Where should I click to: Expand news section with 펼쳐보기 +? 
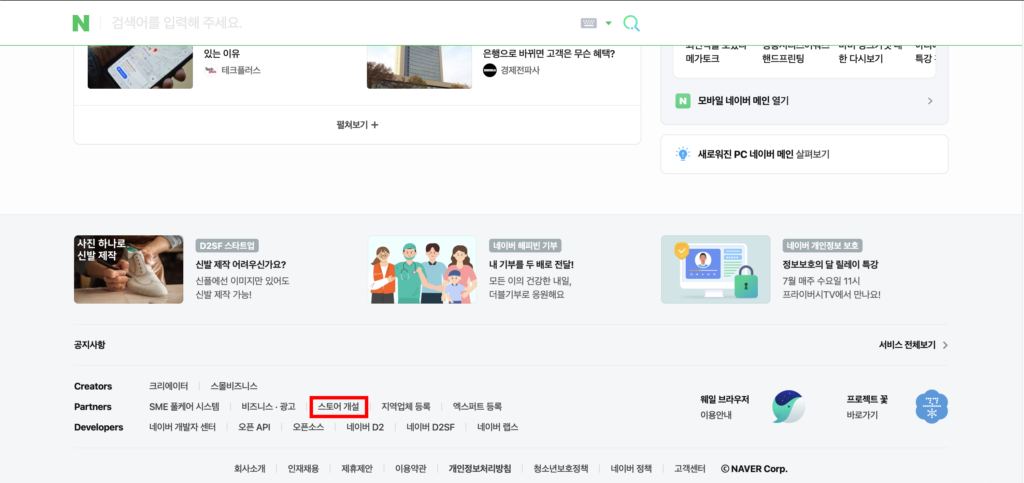pyautogui.click(x=357, y=125)
